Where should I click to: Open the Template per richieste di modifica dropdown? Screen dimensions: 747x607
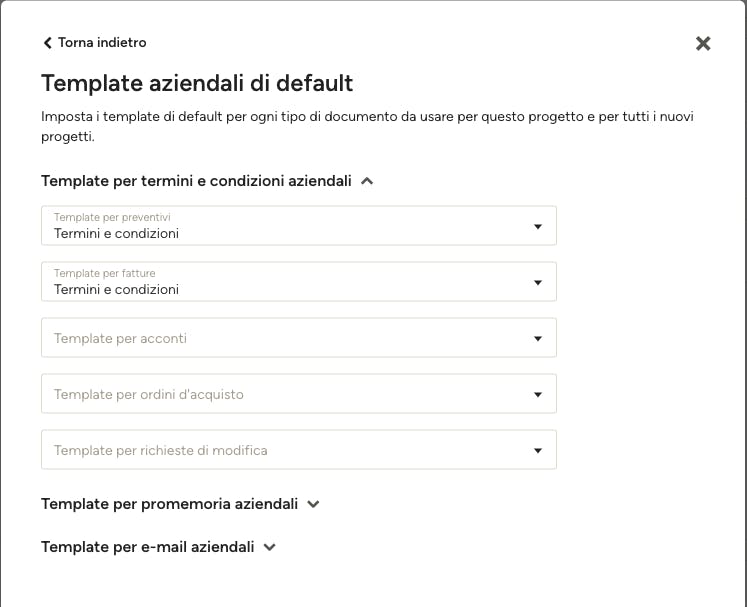[299, 450]
